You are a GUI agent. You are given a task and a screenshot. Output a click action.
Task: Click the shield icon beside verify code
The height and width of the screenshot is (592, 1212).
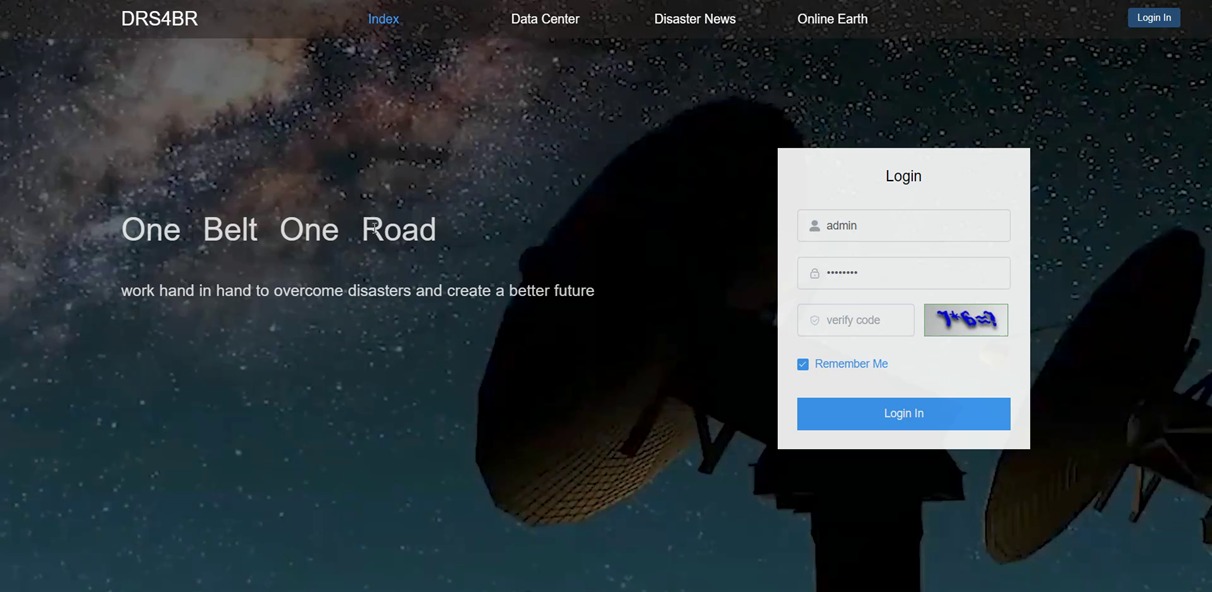[814, 320]
